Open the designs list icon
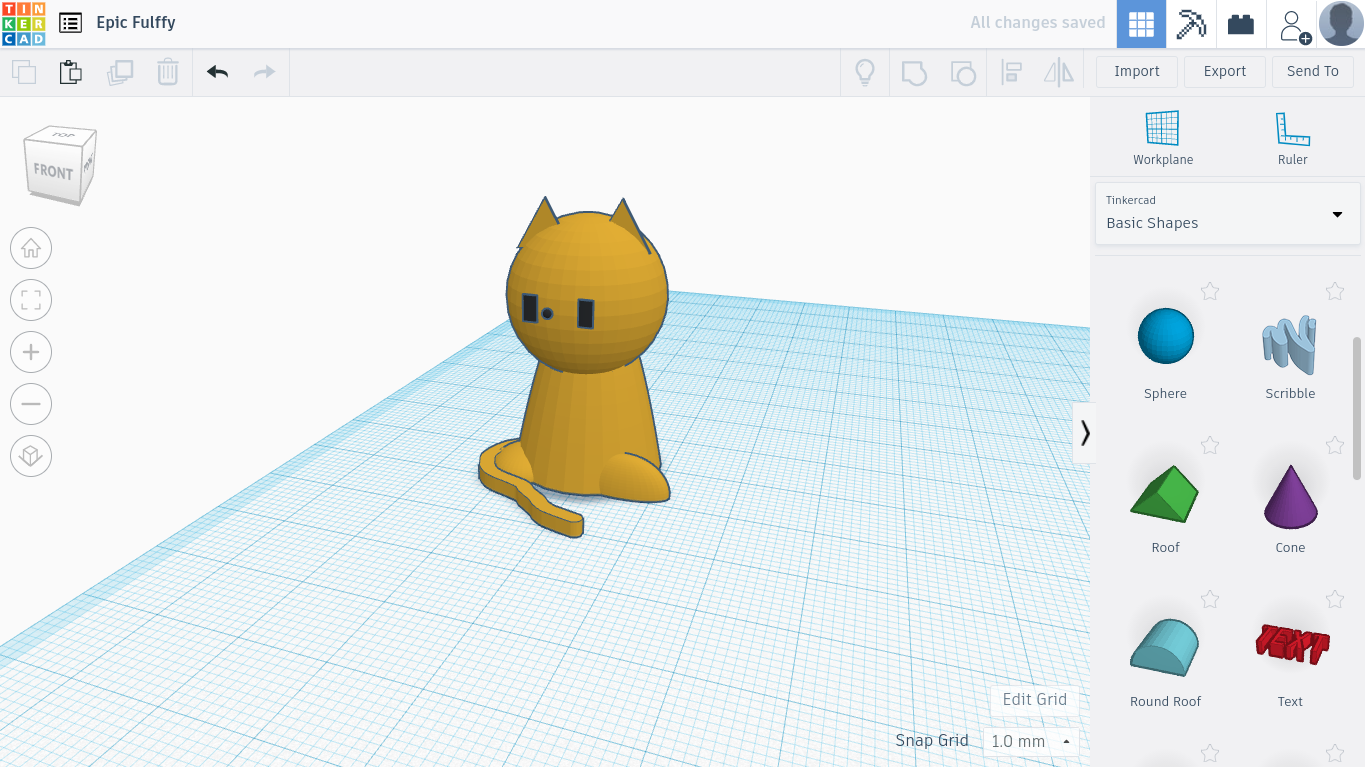Viewport: 1365px width, 767px height. [x=70, y=23]
